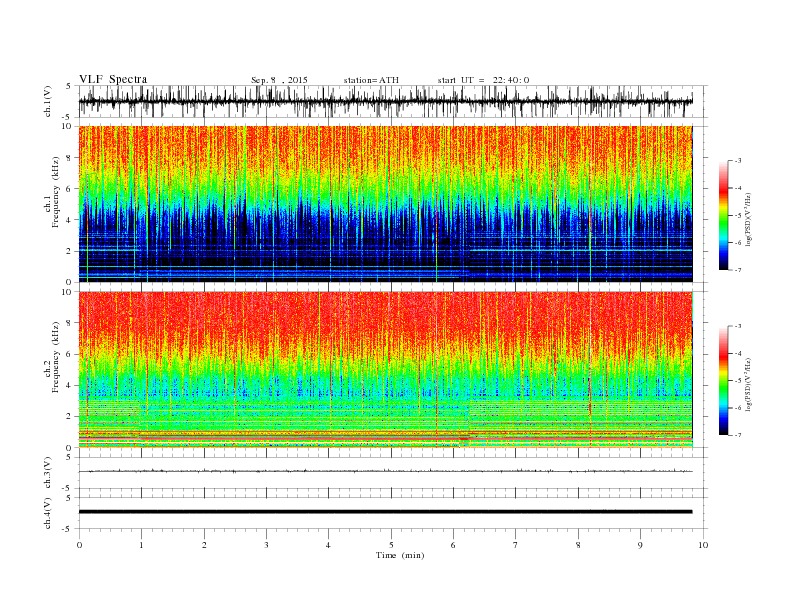
Task: Click the "8" frequency tick of ch.1 spectrogram
Action: 70,158
